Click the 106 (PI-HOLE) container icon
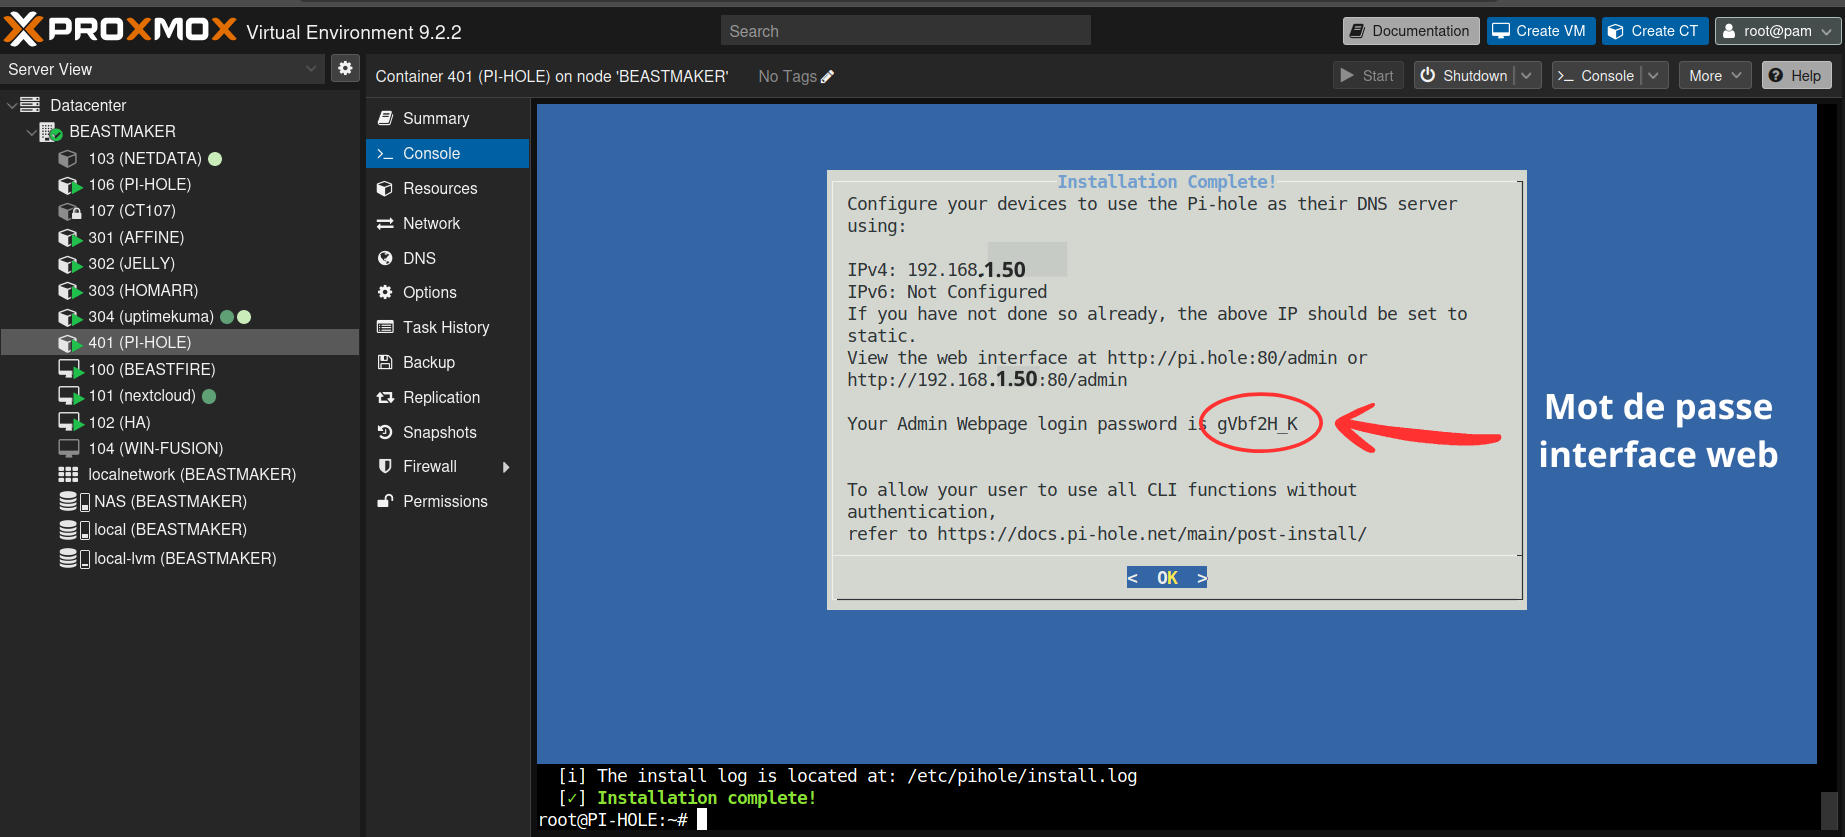Image resolution: width=1845 pixels, height=837 pixels. point(69,185)
